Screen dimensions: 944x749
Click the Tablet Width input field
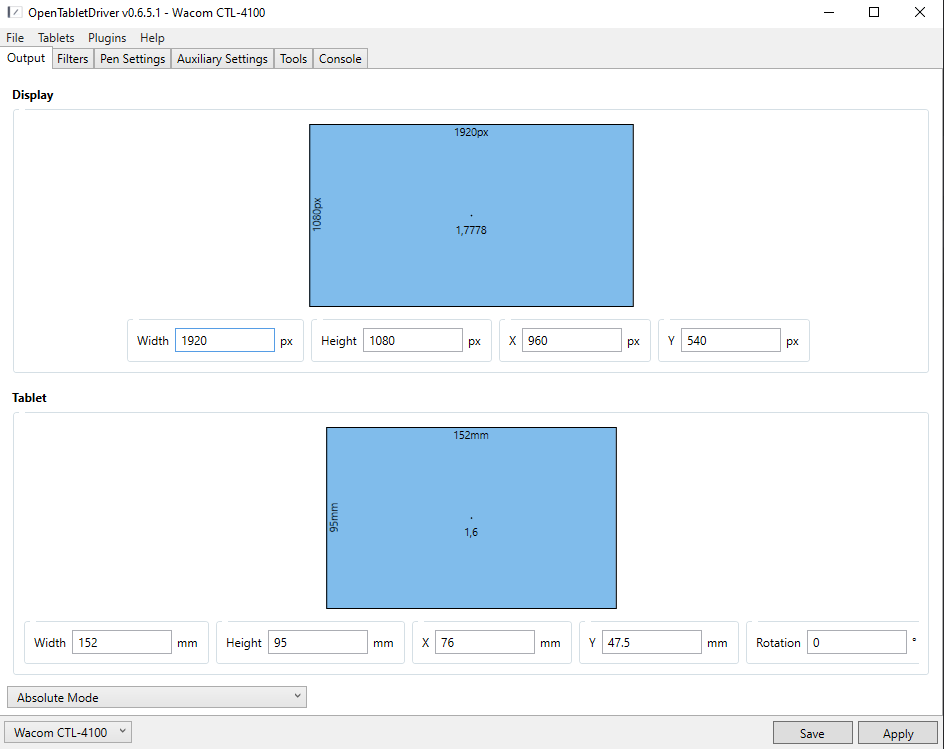click(x=122, y=642)
